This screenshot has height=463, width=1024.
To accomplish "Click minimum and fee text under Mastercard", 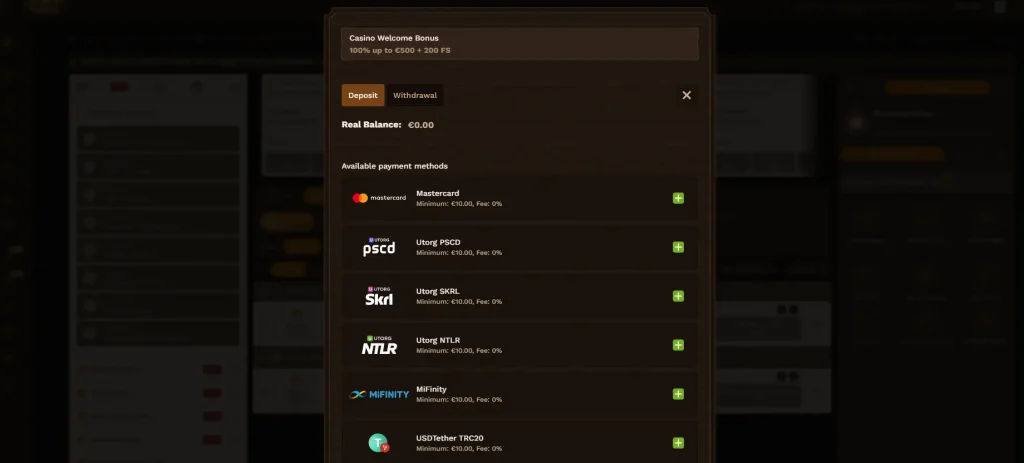I will (x=459, y=204).
